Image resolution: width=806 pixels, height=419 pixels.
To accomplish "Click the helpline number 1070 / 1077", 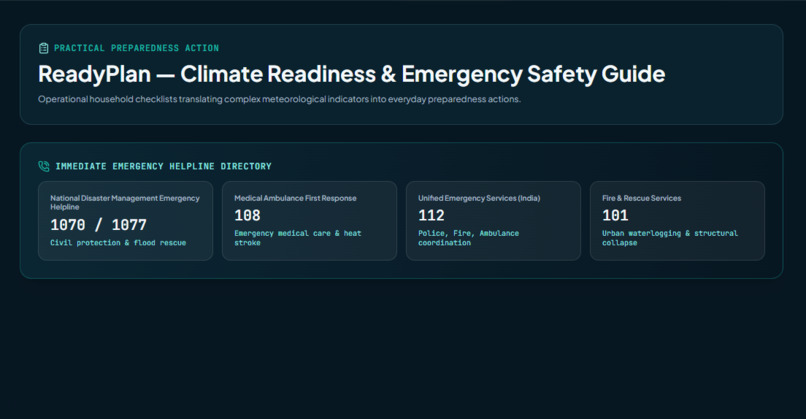I will pyautogui.click(x=98, y=225).
